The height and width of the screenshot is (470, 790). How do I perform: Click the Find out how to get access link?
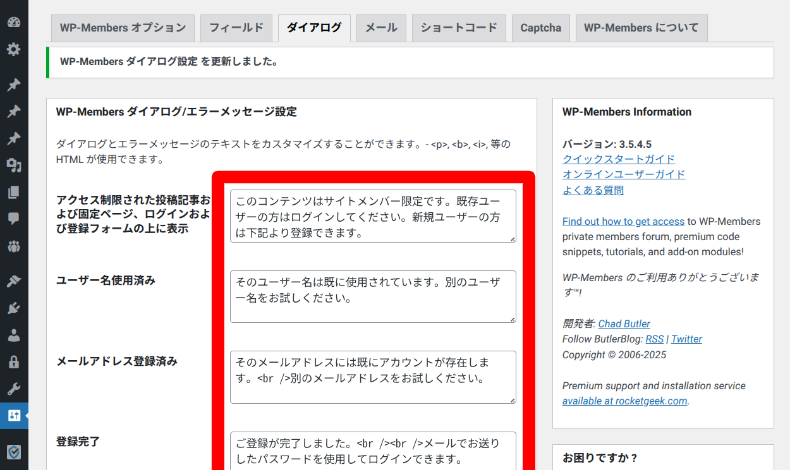[623, 221]
